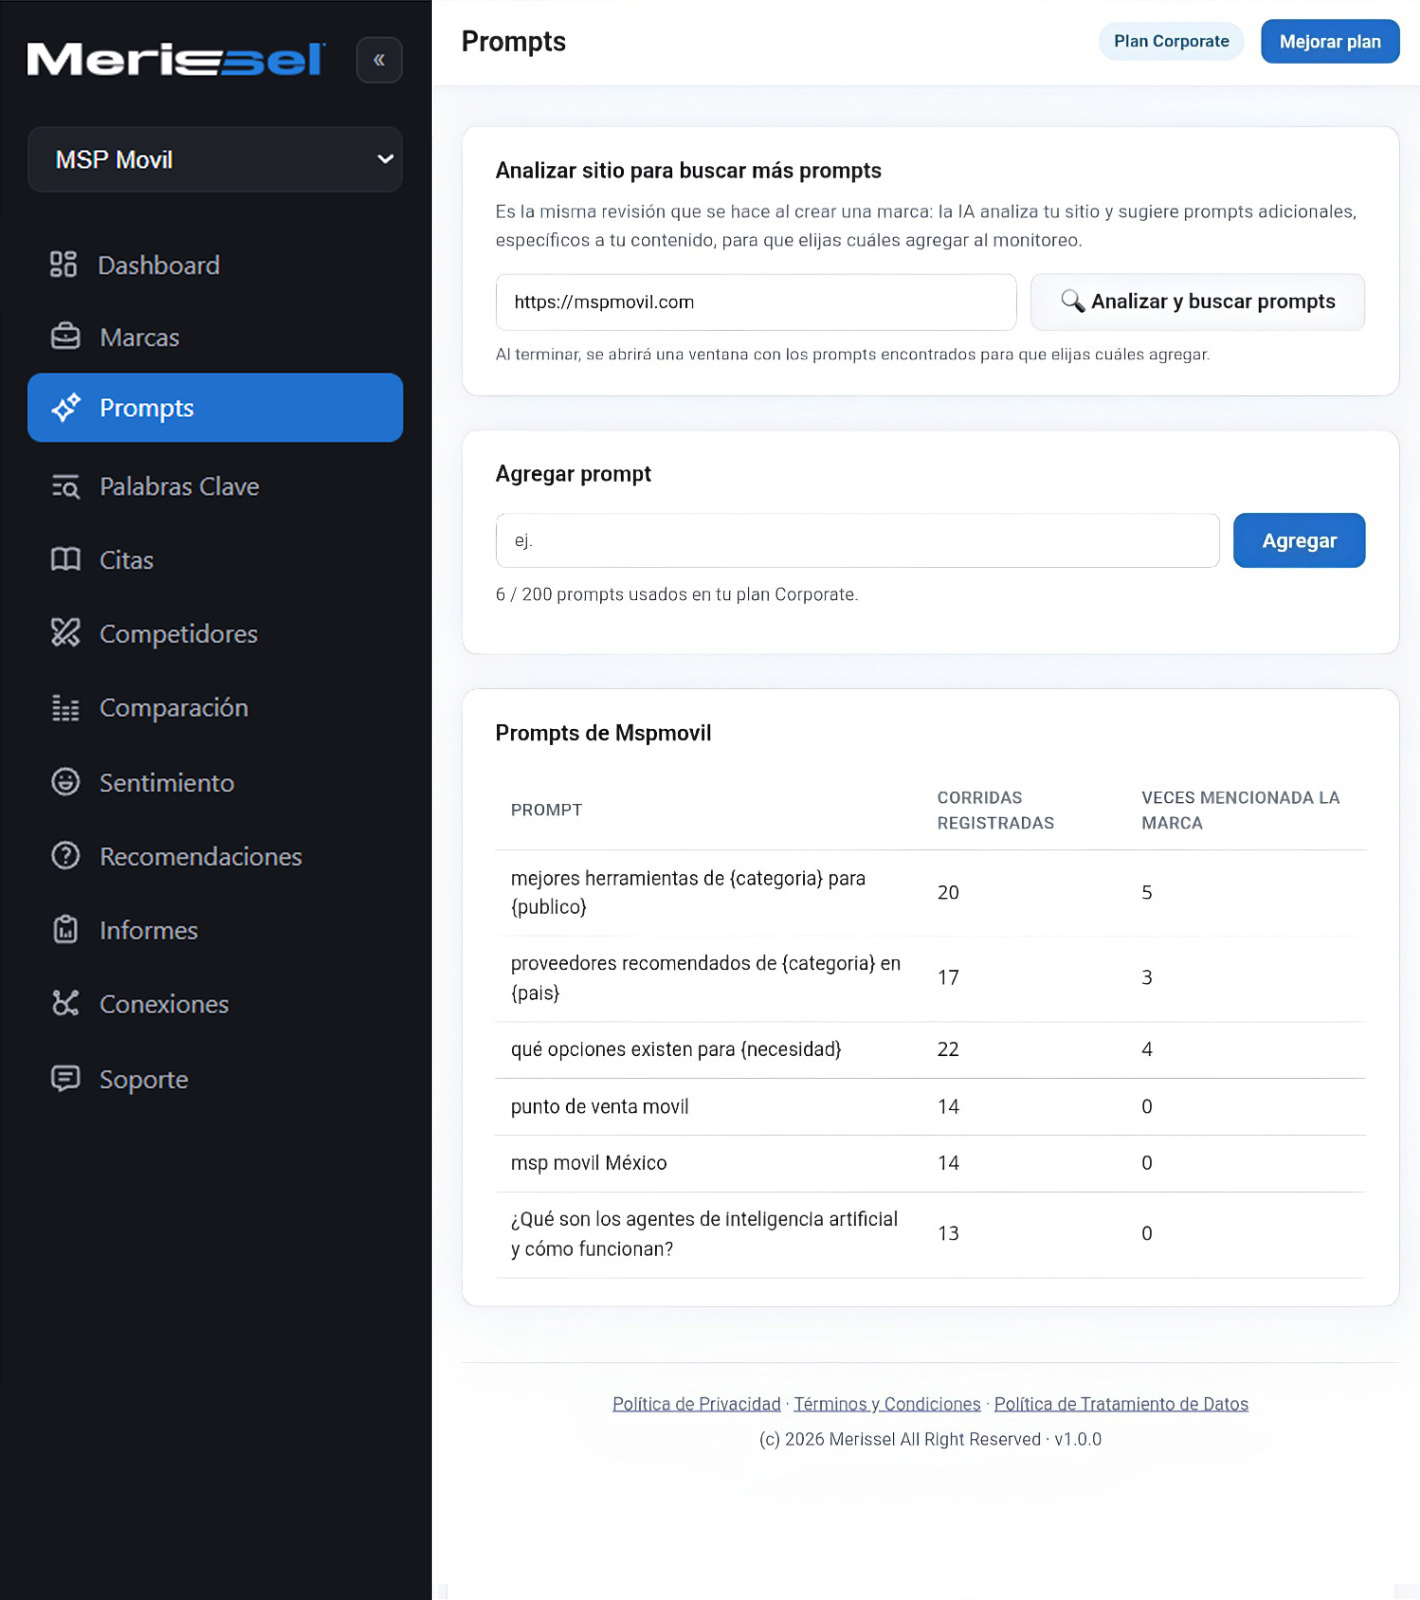Viewport: 1420px width, 1600px height.
Task: Focus the site URL field with https://mspmovil.com
Action: pyautogui.click(x=756, y=302)
